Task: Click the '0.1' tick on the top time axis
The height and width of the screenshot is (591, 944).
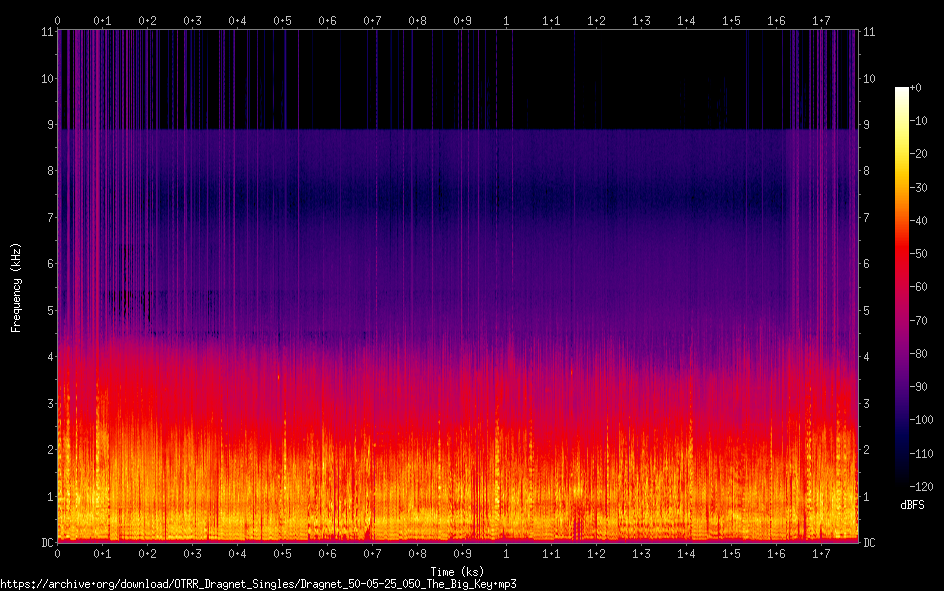Action: tap(102, 19)
